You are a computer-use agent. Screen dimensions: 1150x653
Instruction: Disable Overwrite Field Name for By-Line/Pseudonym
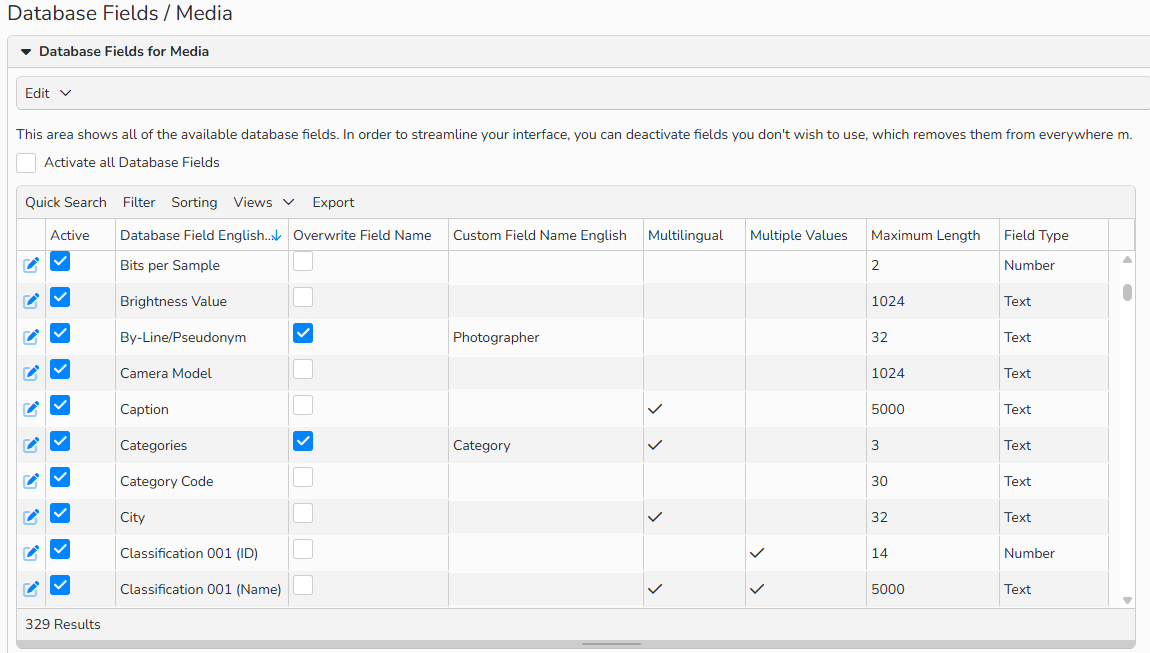[303, 333]
